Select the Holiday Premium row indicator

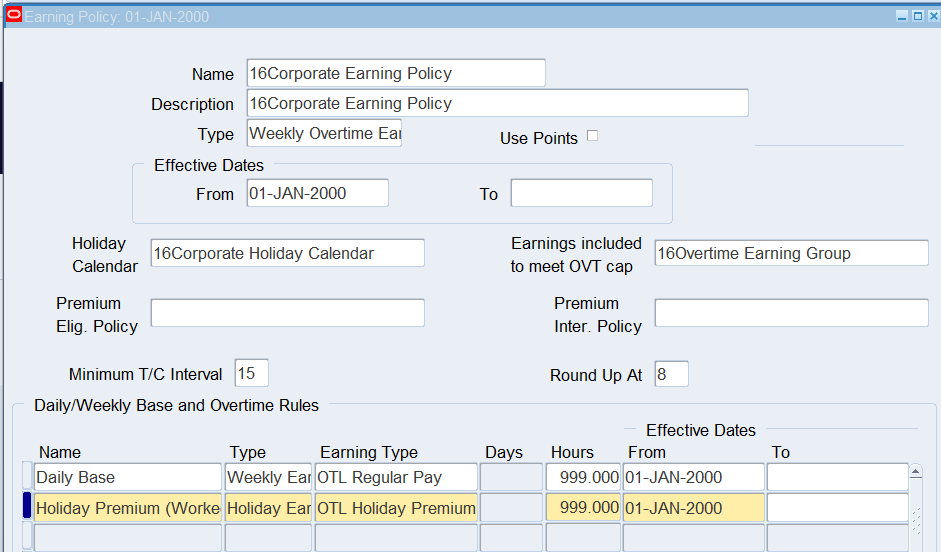pos(27,508)
